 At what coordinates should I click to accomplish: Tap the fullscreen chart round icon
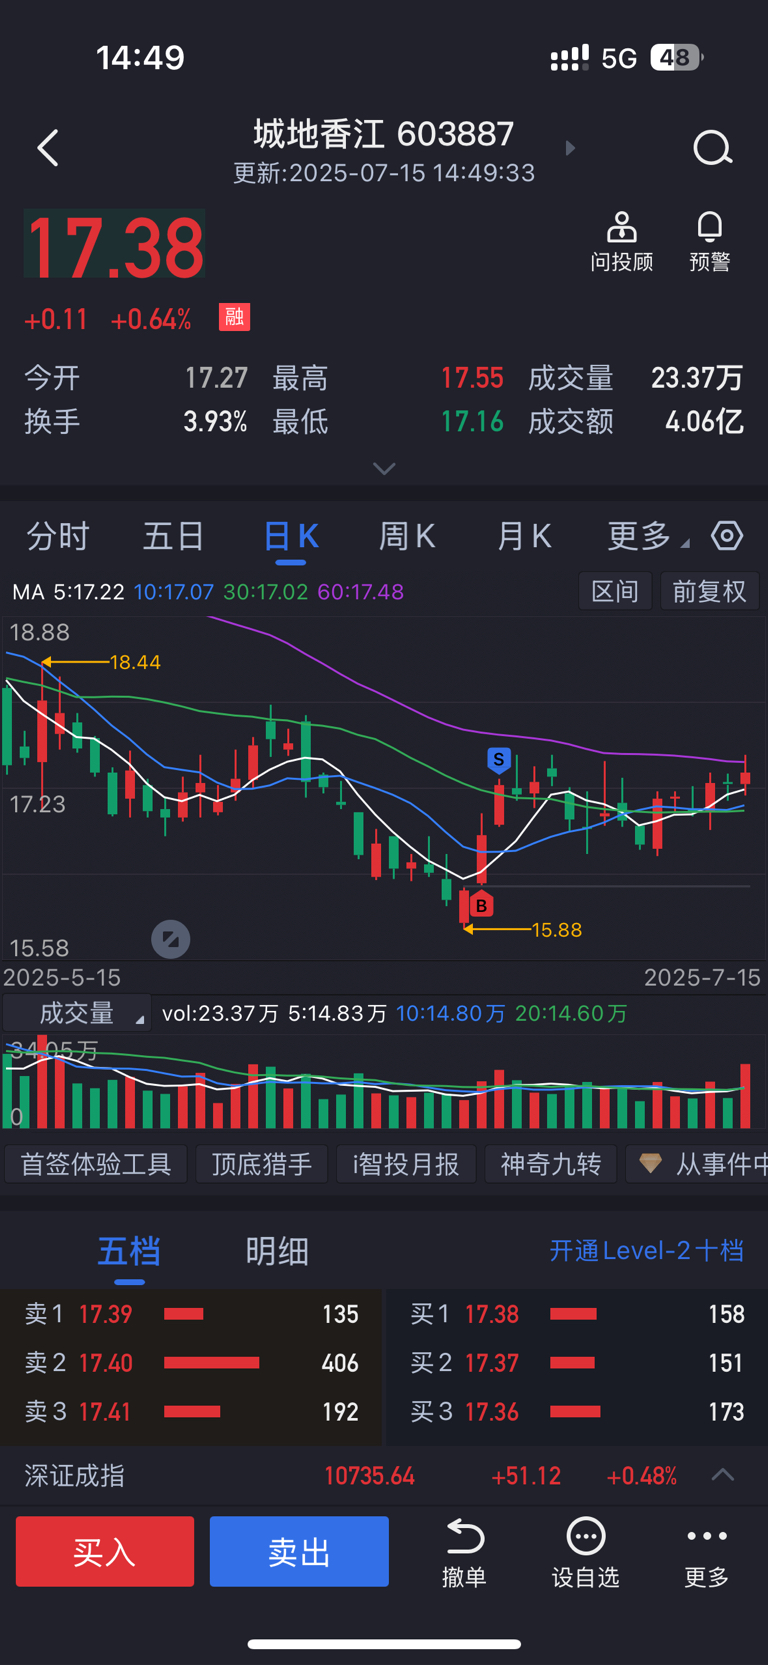click(170, 939)
